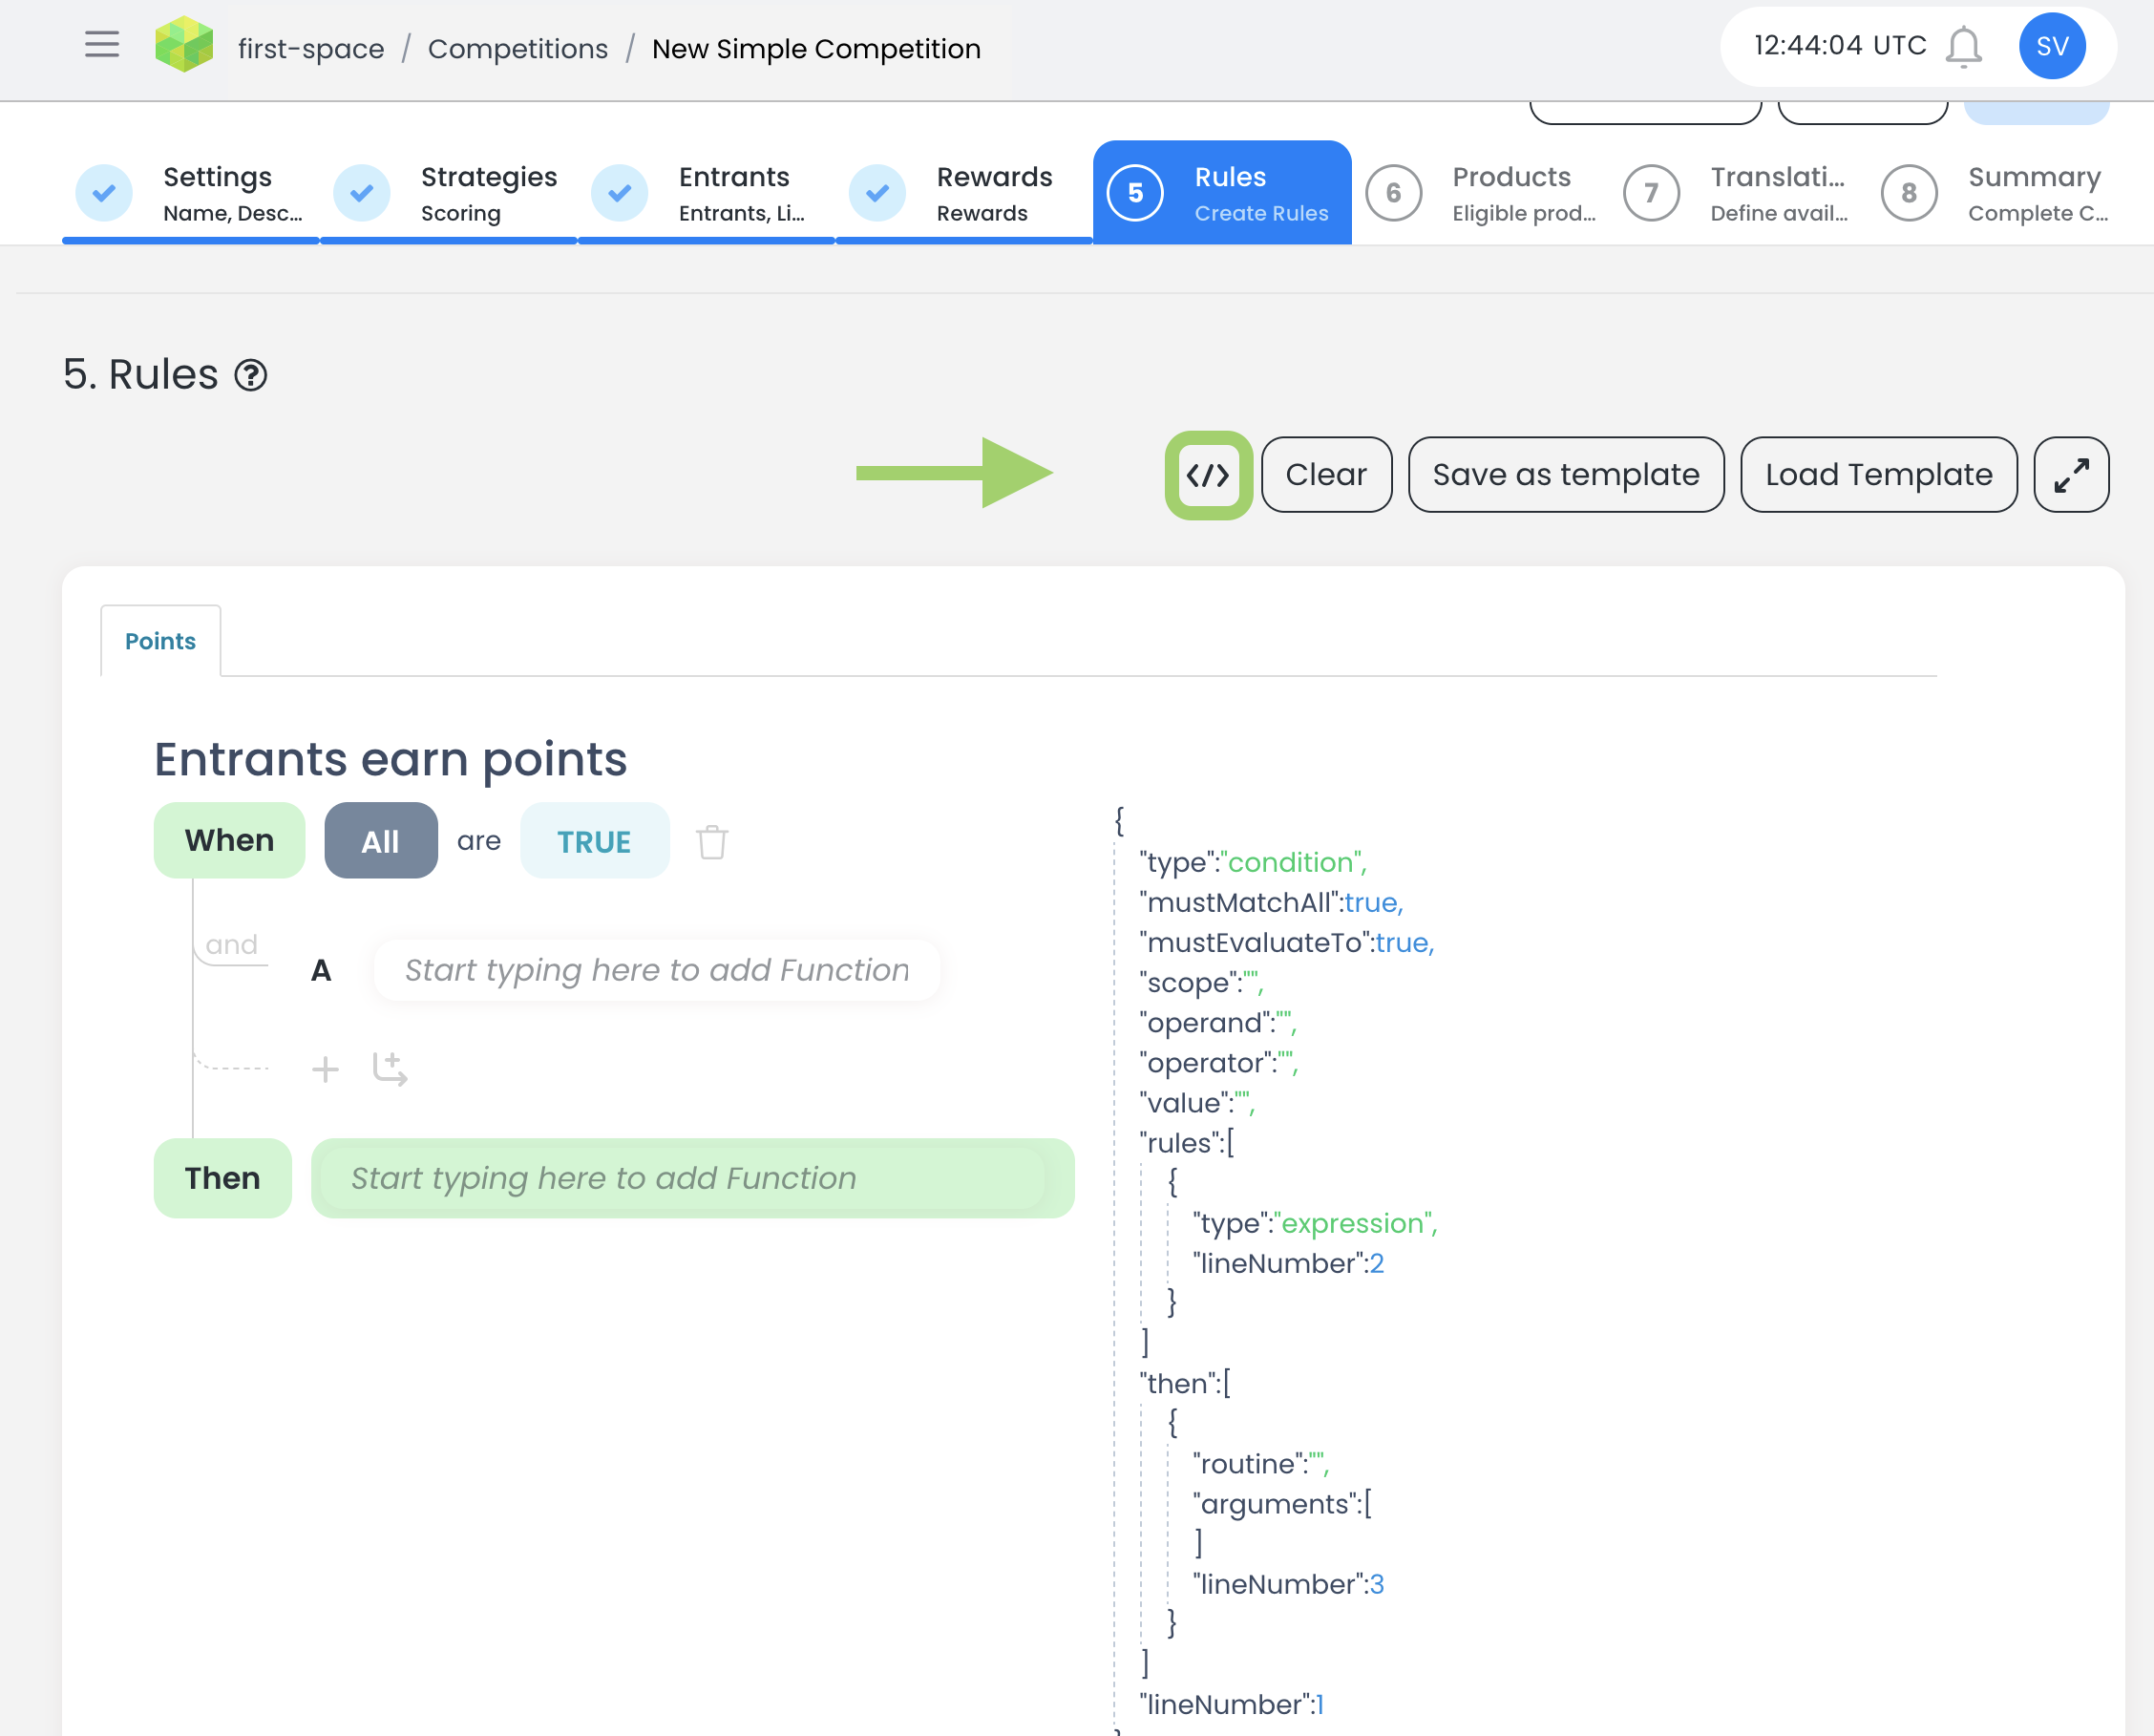Click the "operator" JSON line

(x=1219, y=1063)
